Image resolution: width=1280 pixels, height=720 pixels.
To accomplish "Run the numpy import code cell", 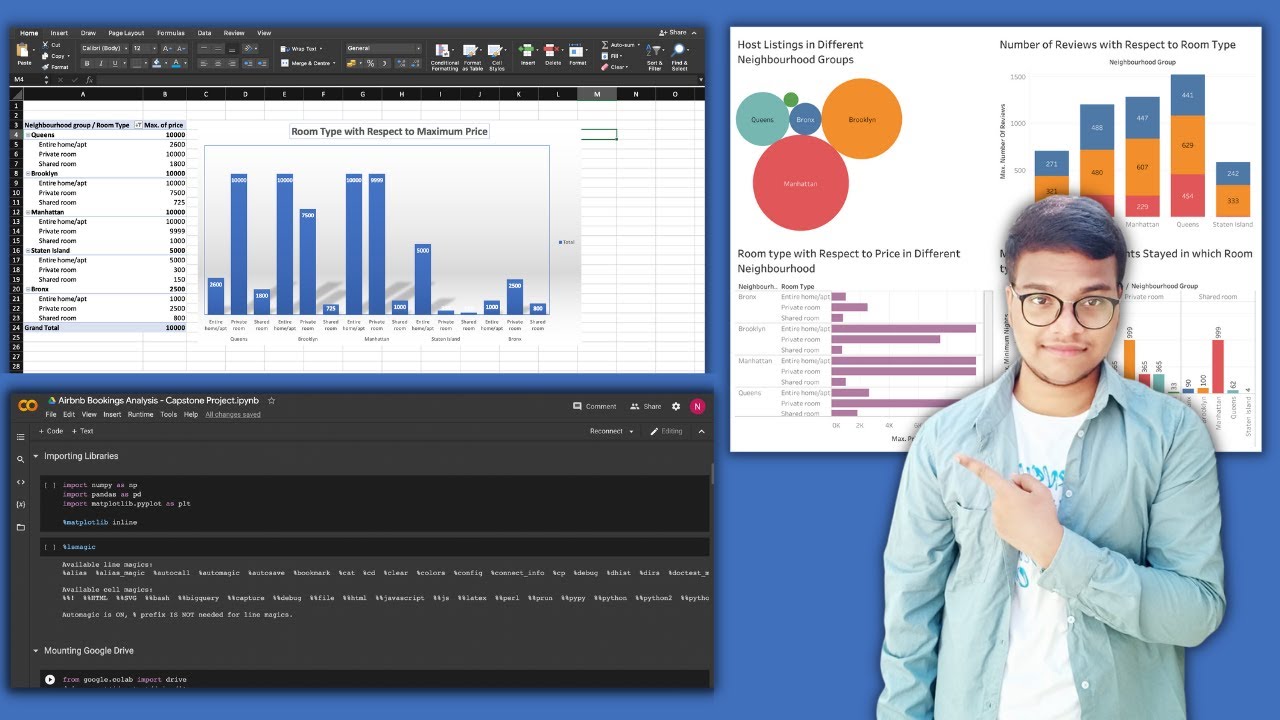I will coord(49,485).
